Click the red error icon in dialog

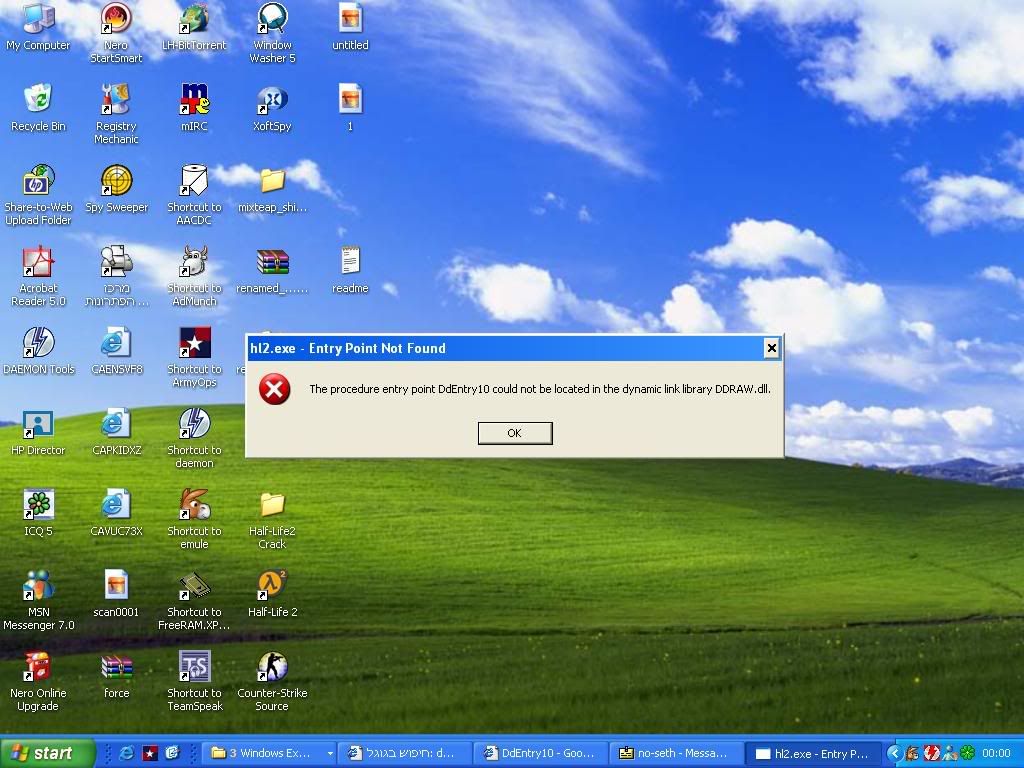click(x=274, y=389)
